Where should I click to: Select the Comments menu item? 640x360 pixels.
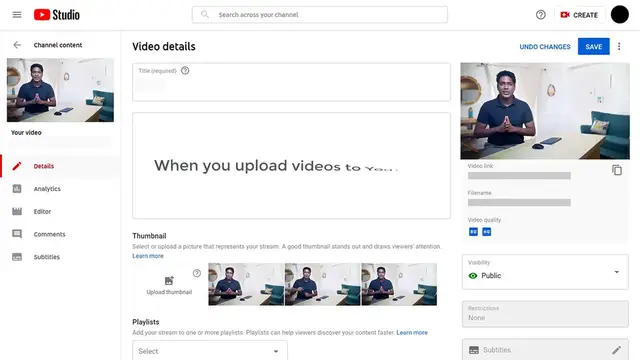click(60, 234)
